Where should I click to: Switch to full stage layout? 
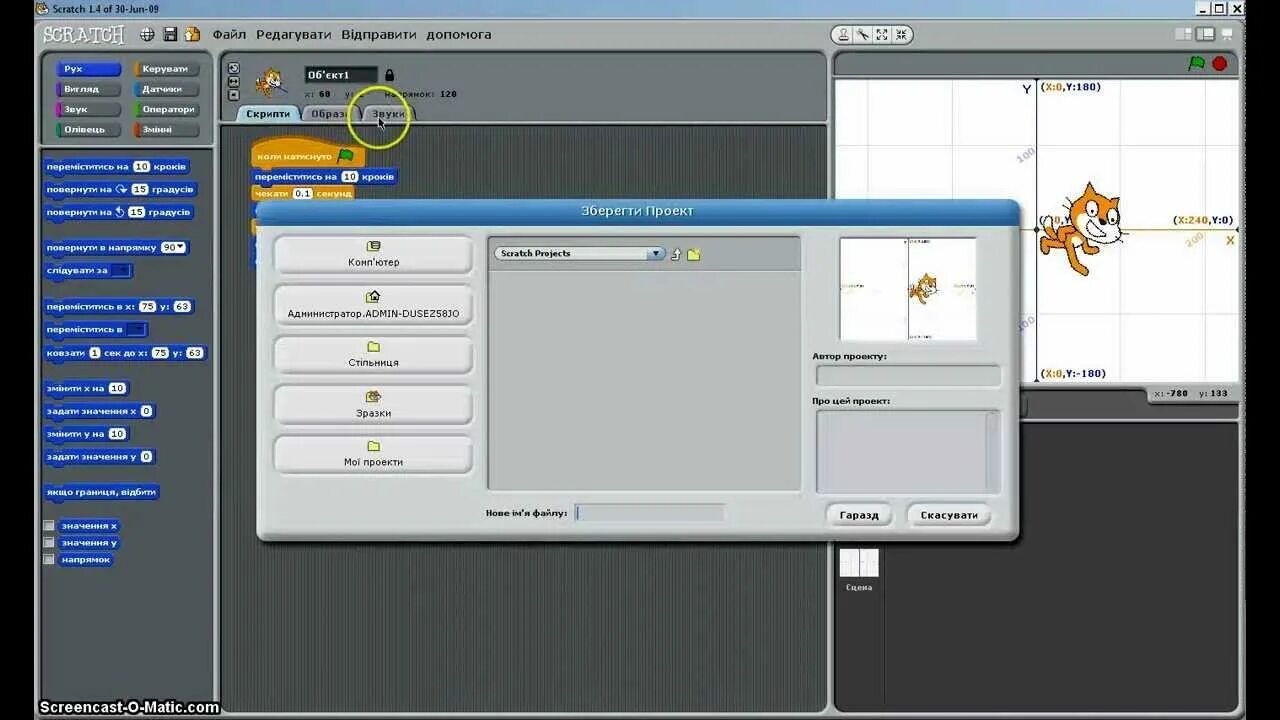pos(1205,34)
